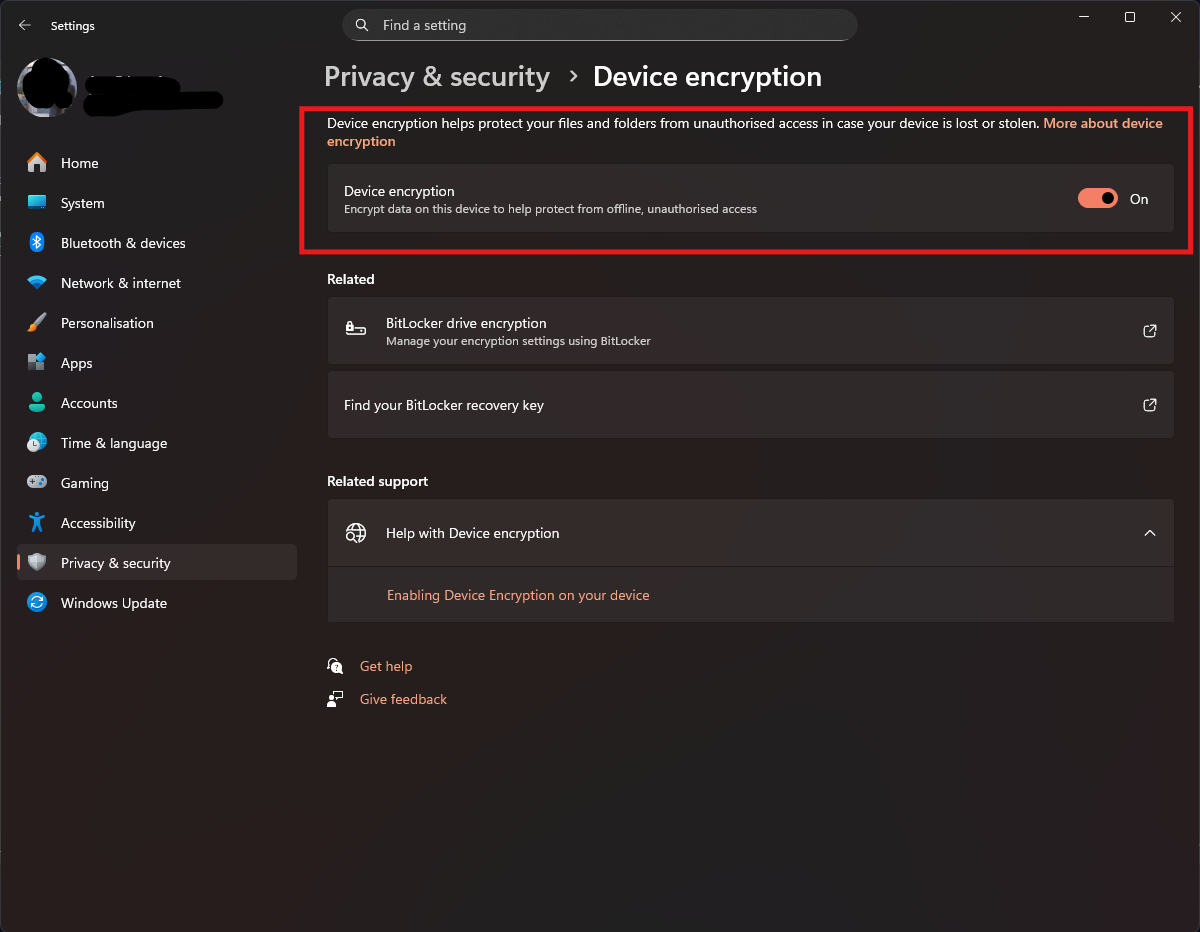Click the Personalisation paintbrush icon
The image size is (1200, 932).
(x=37, y=323)
